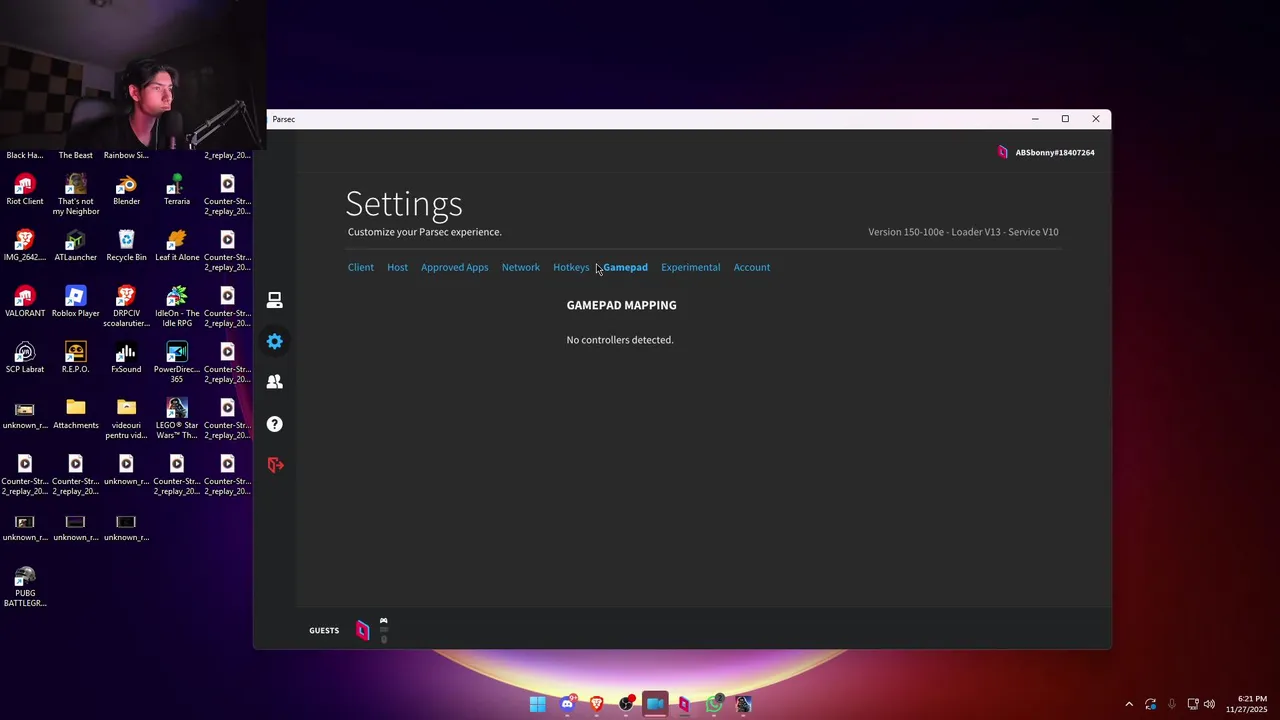The width and height of the screenshot is (1280, 720).
Task: Open the Help question mark icon
Action: pyautogui.click(x=275, y=424)
